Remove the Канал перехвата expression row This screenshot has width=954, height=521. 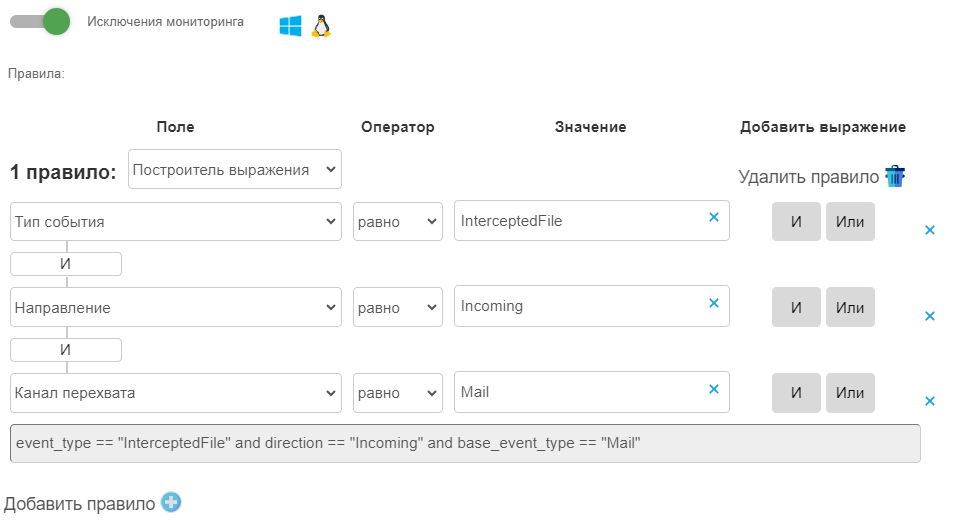(x=929, y=401)
